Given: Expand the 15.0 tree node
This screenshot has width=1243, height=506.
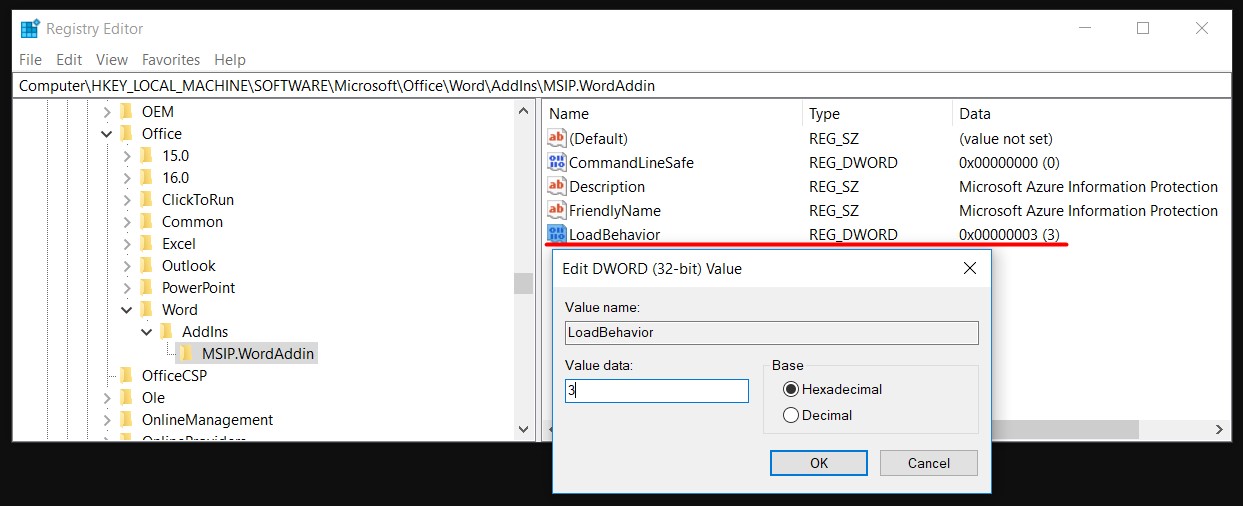Looking at the screenshot, I should [x=126, y=156].
